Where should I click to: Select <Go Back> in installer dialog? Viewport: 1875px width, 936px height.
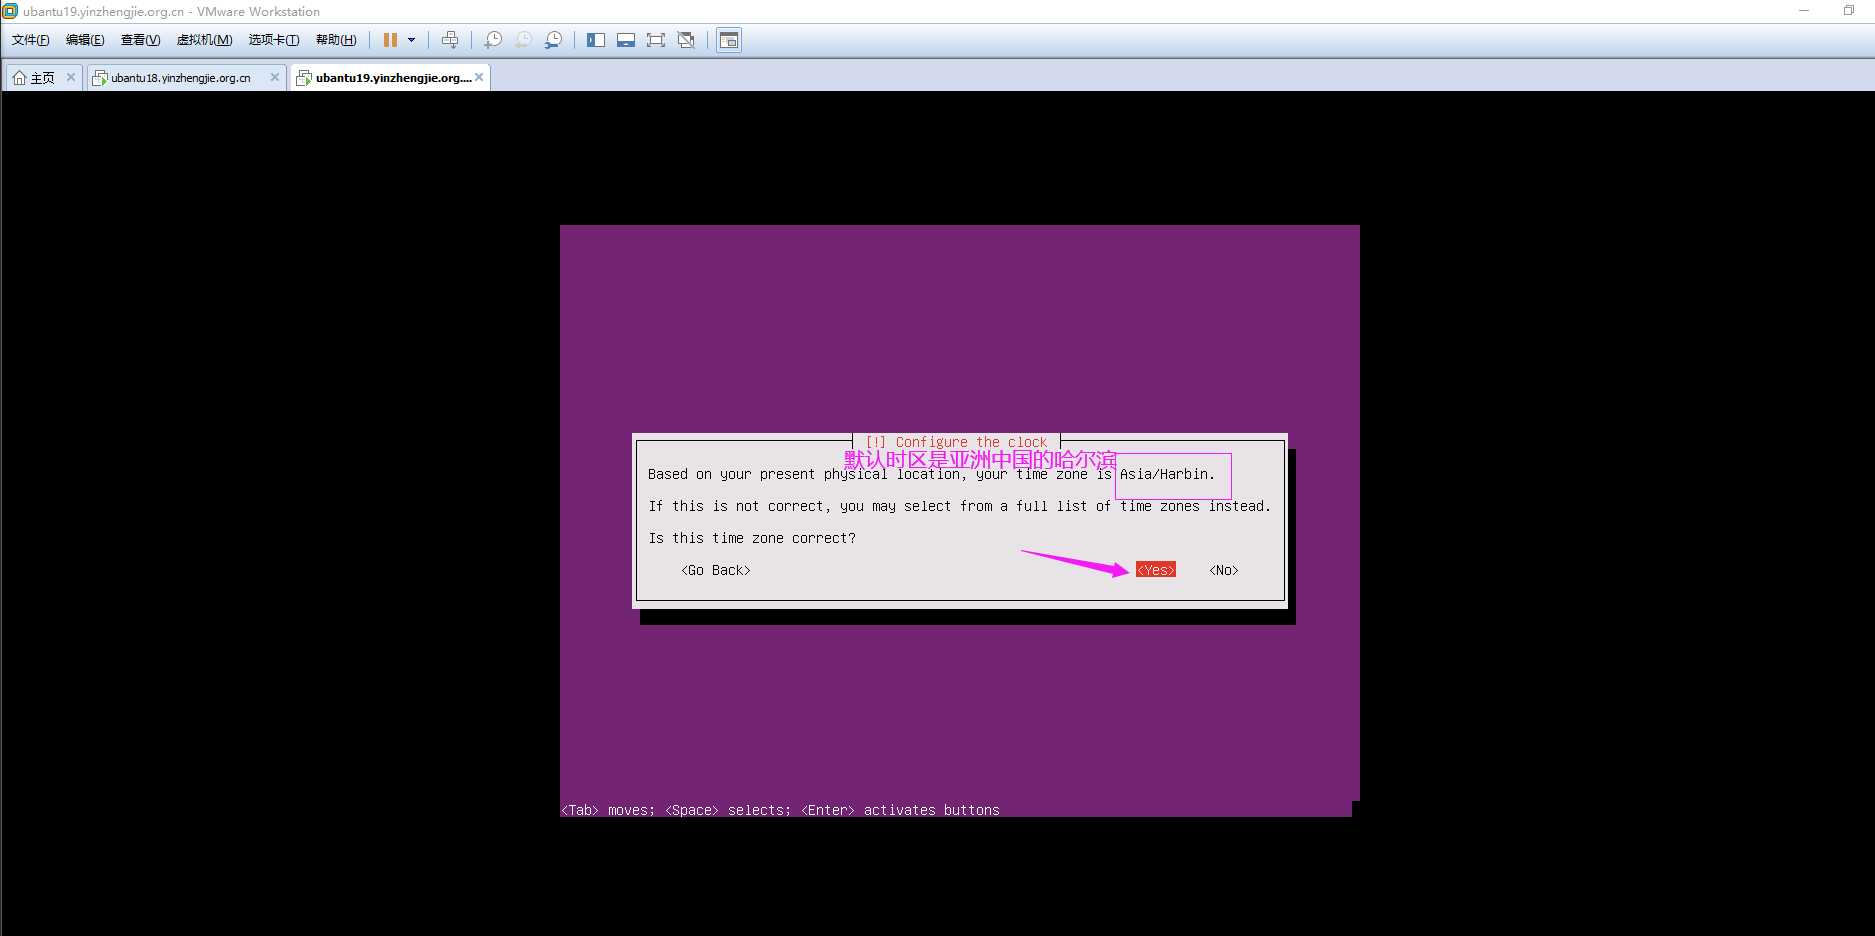point(716,570)
